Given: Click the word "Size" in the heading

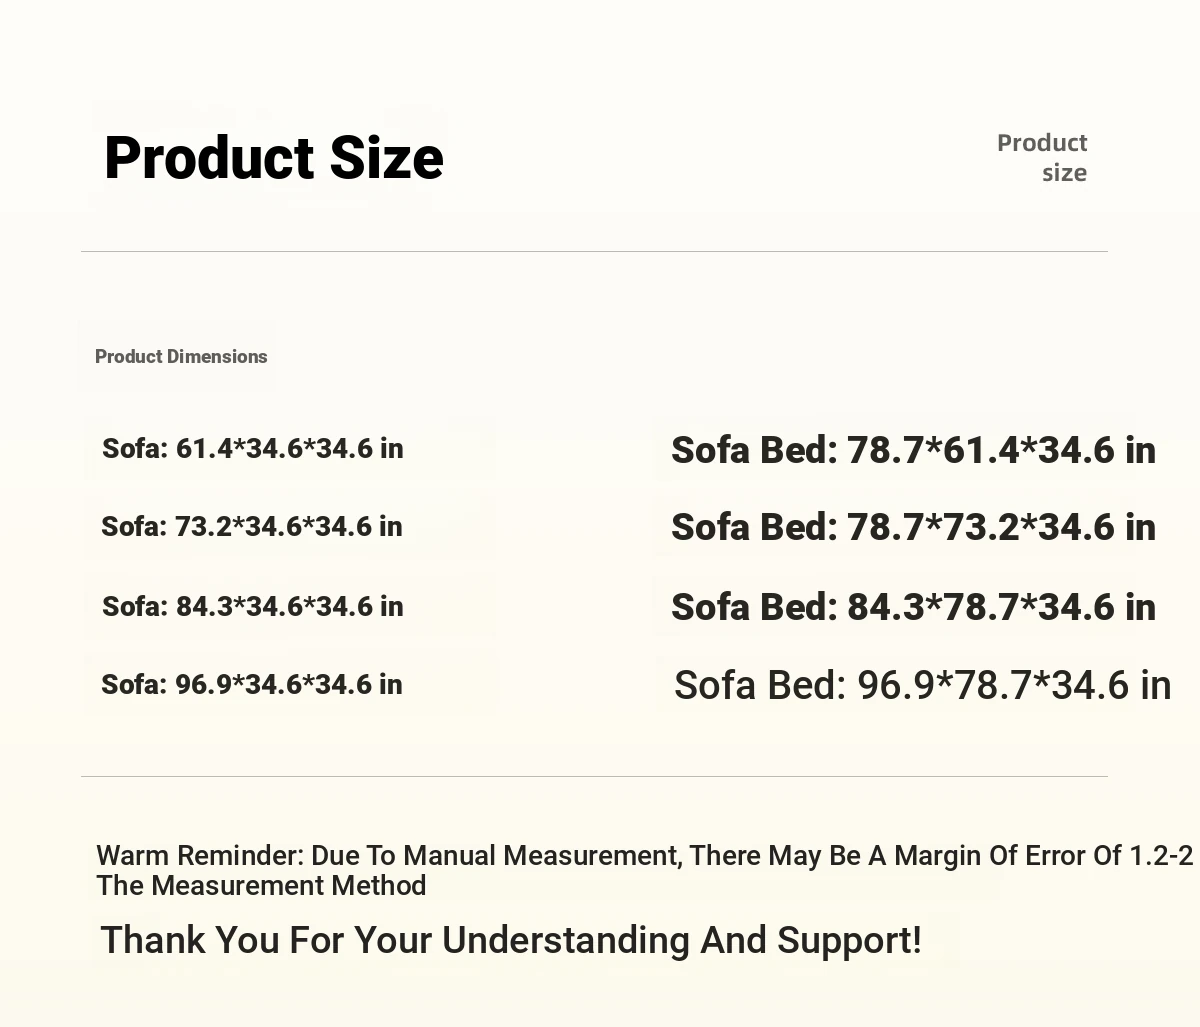Looking at the screenshot, I should [x=386, y=158].
